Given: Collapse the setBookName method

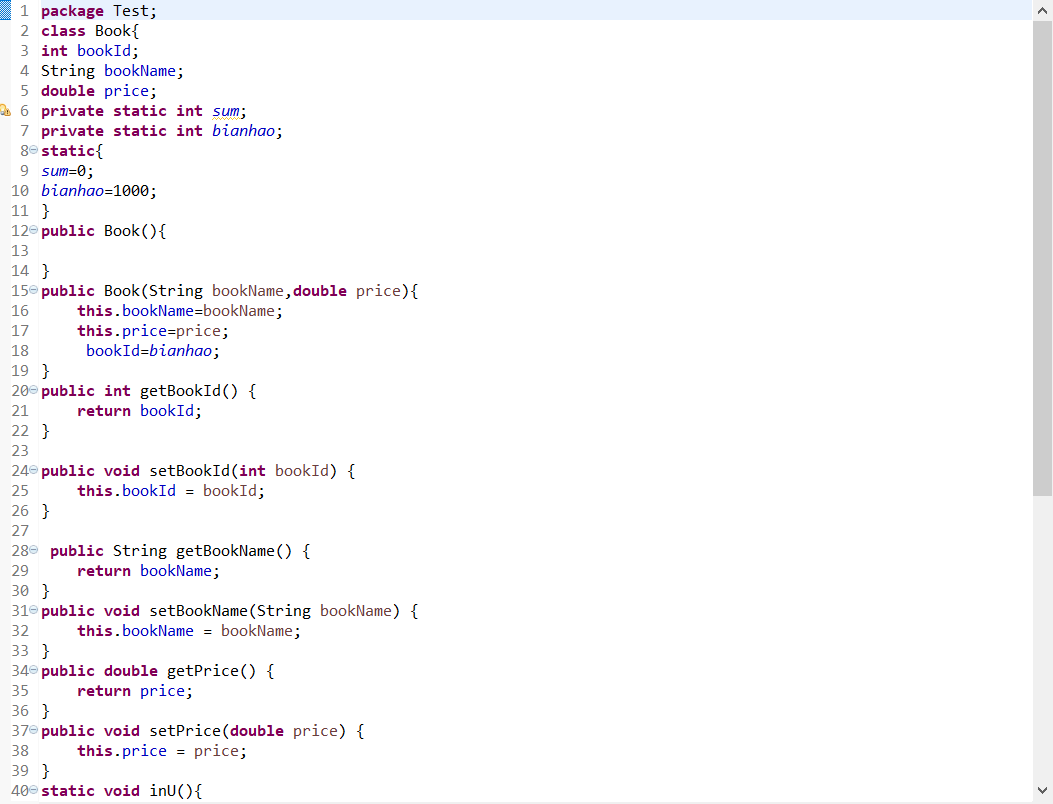Looking at the screenshot, I should (x=34, y=611).
